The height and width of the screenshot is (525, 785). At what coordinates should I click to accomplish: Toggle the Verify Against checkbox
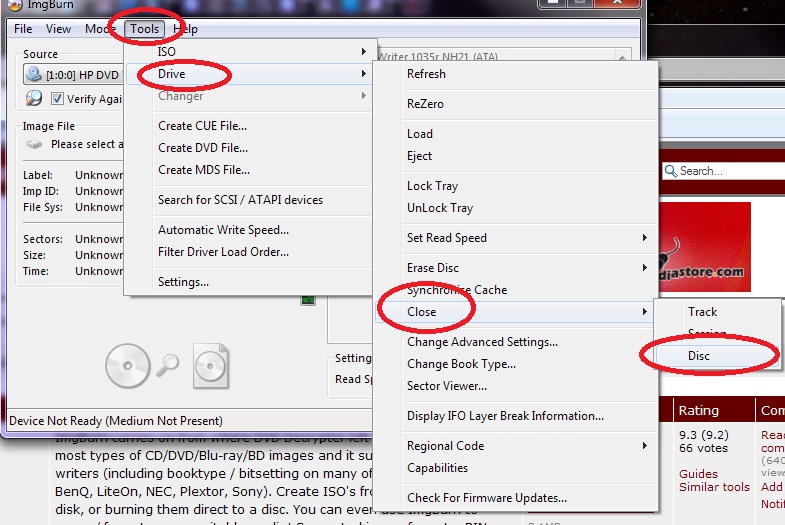click(x=57, y=99)
